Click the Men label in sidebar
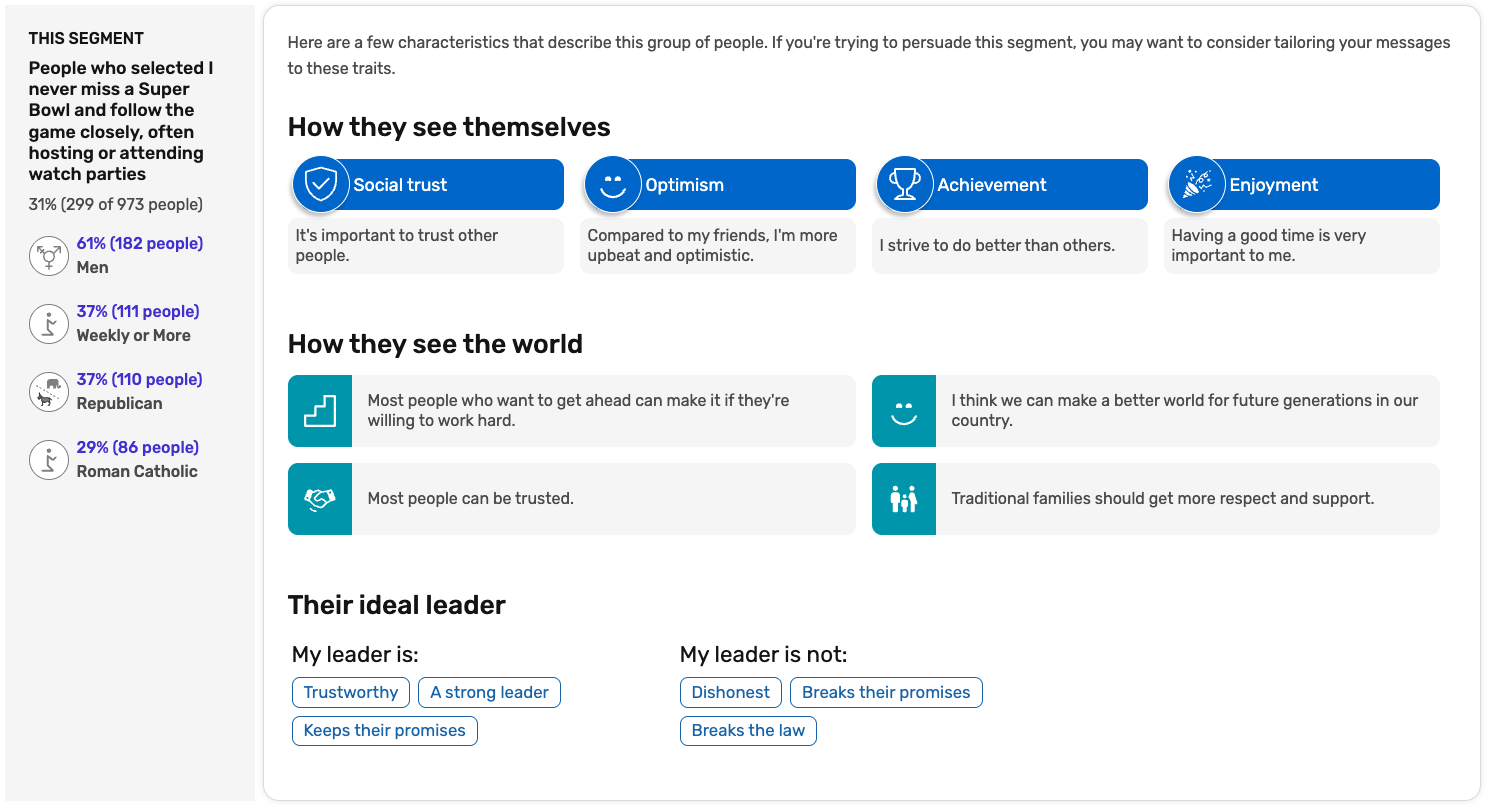This screenshot has width=1488, height=806. [x=93, y=267]
